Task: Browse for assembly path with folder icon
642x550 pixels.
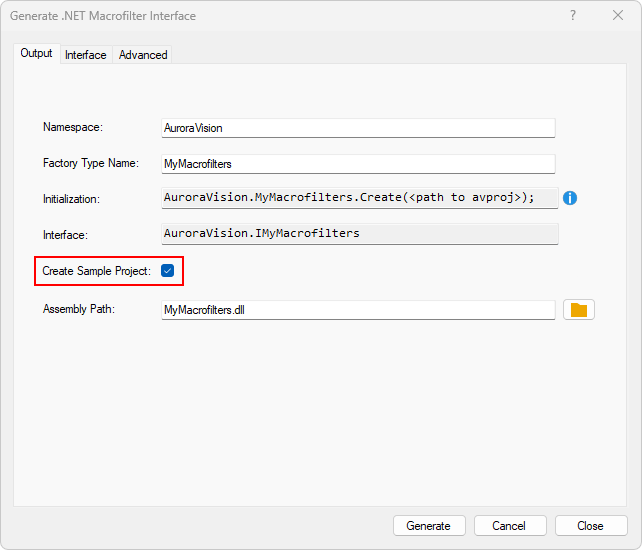Action: (578, 310)
